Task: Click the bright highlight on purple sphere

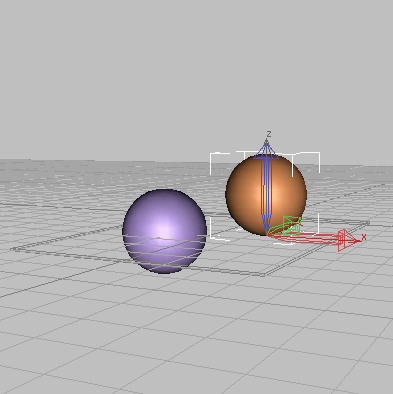Action: point(163,230)
